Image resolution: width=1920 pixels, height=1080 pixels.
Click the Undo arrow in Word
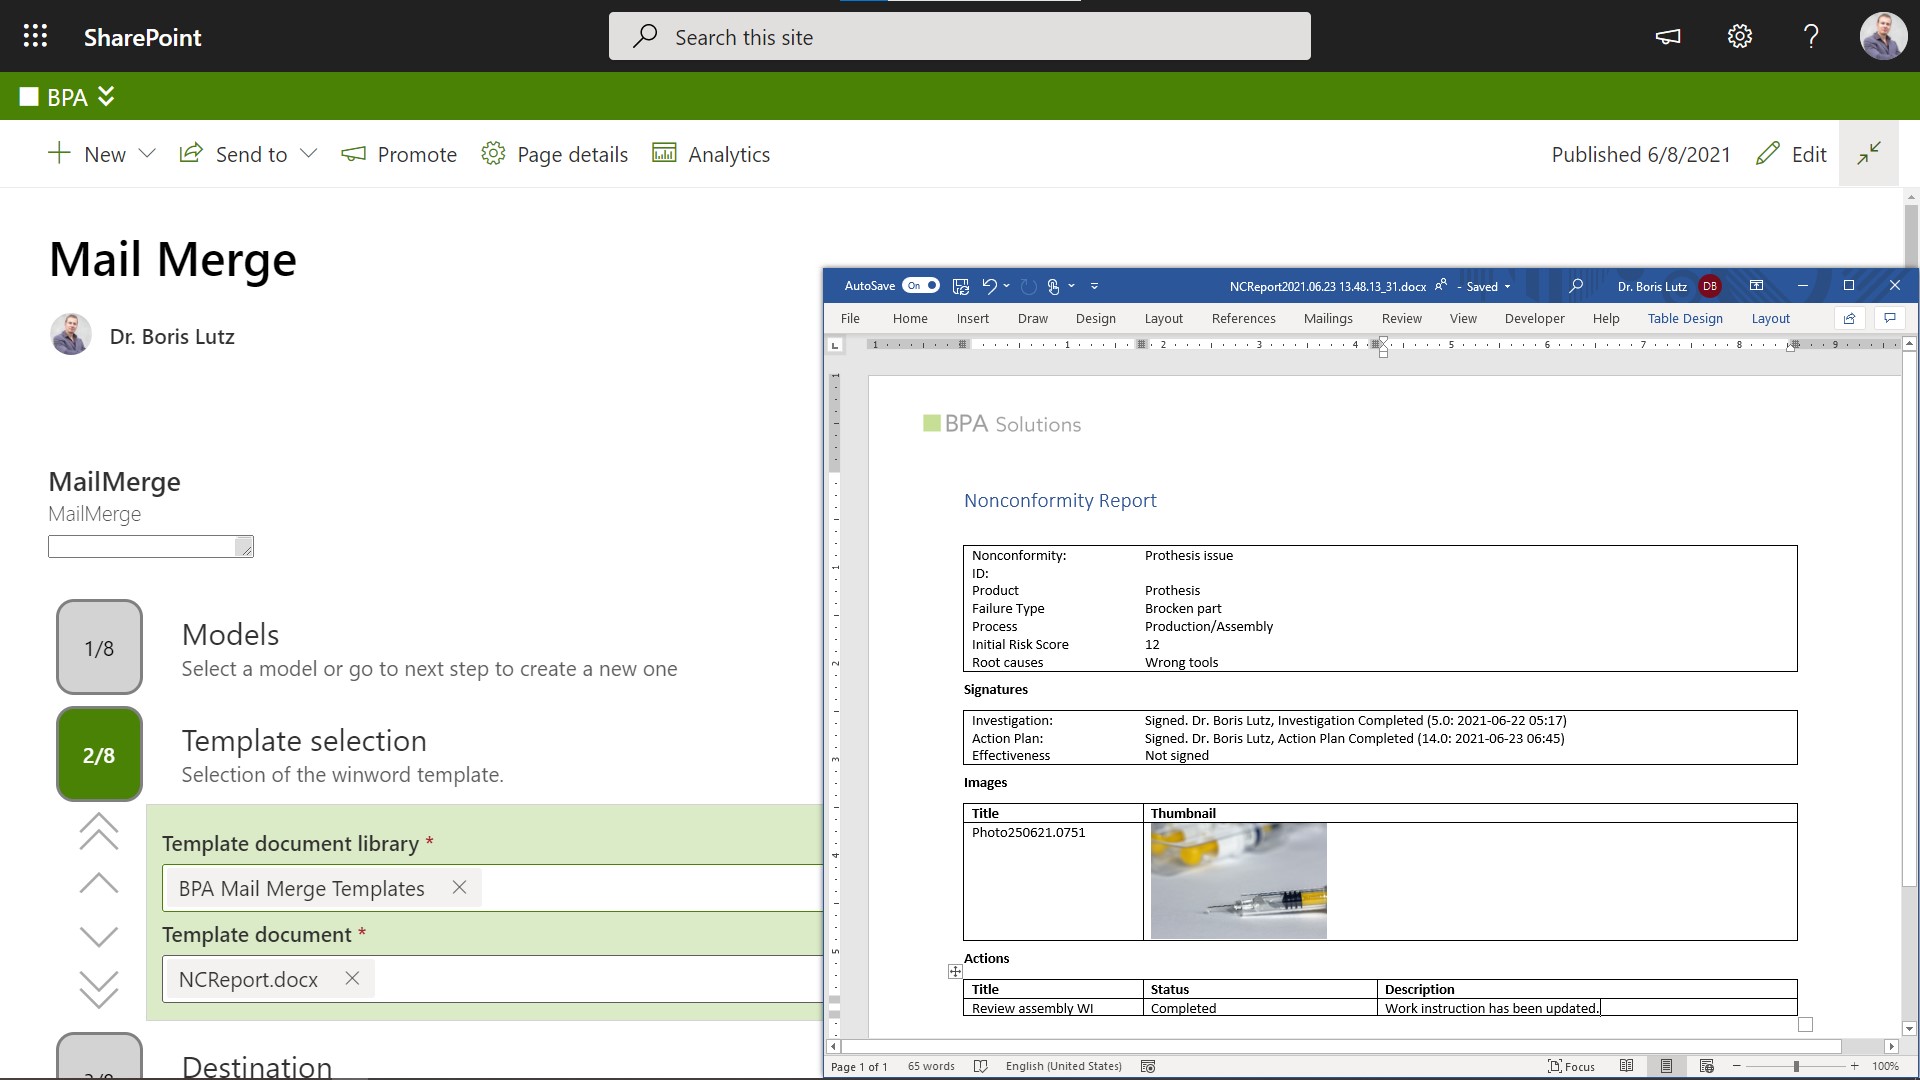tap(989, 286)
